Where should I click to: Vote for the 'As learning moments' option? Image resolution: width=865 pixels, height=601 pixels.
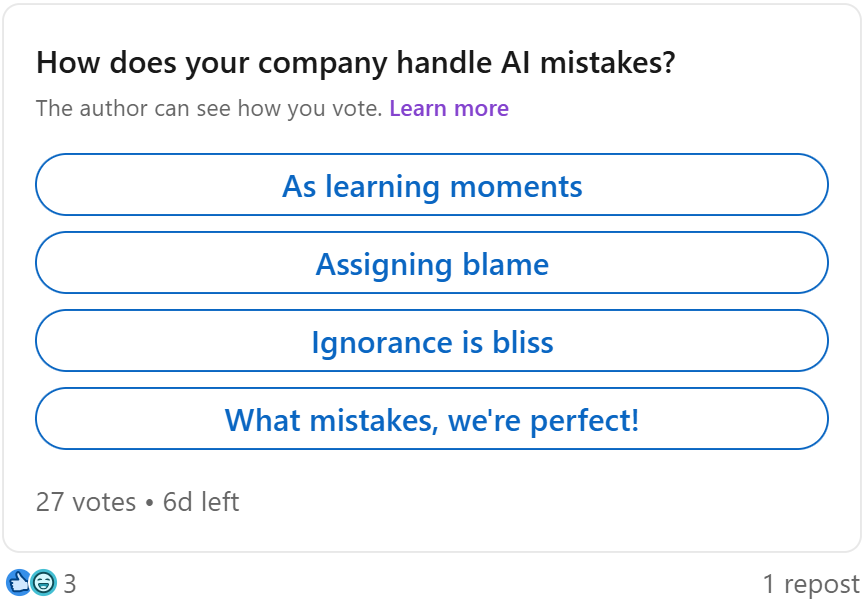(432, 185)
